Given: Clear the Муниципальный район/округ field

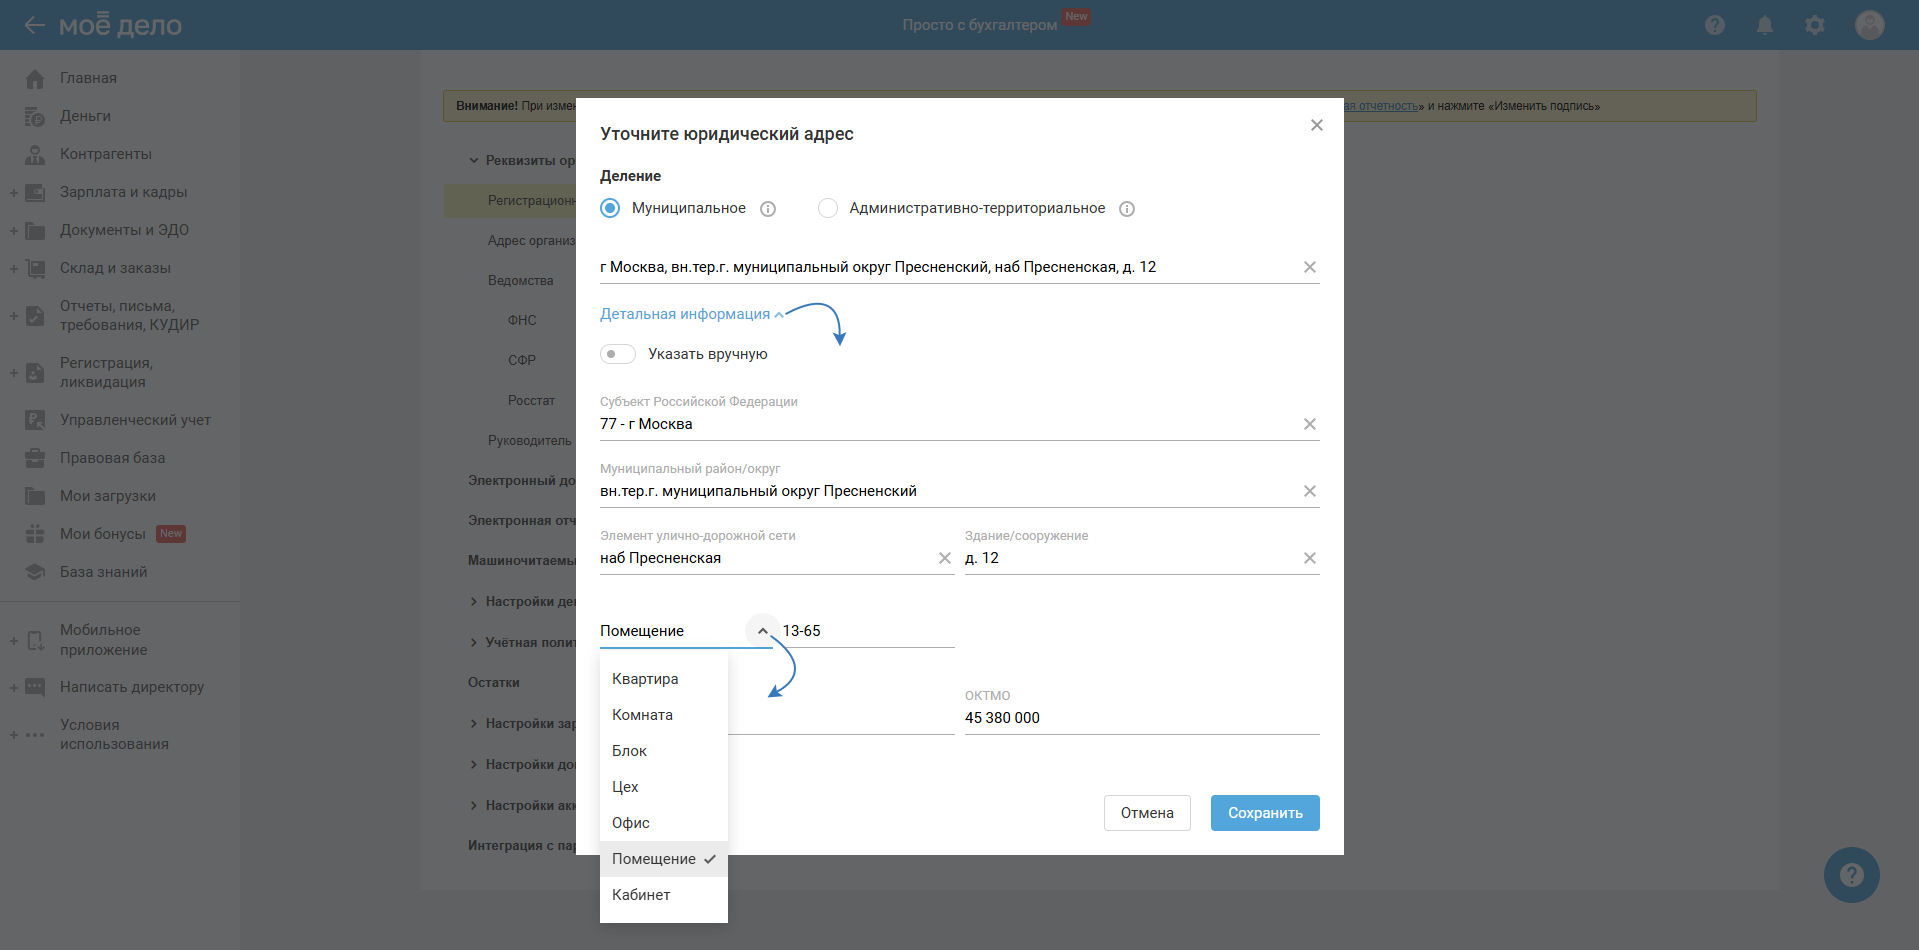Looking at the screenshot, I should click(x=1310, y=491).
